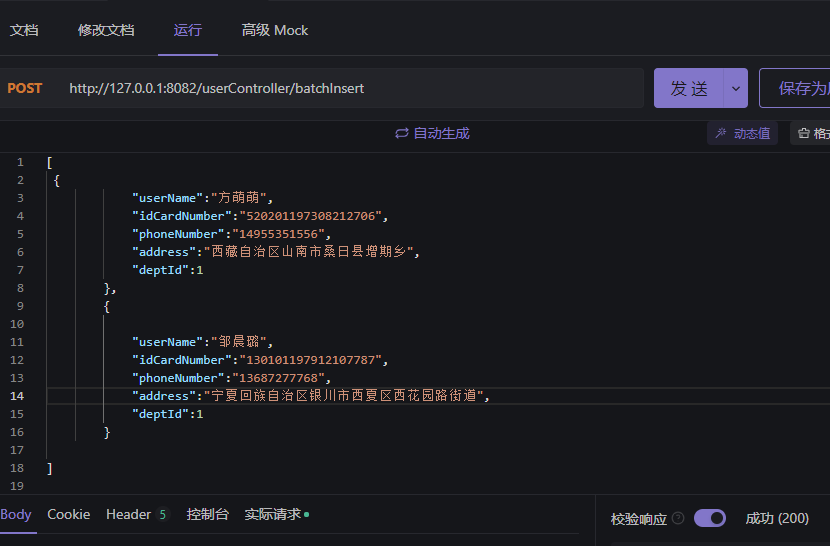View the 实际请求 tab
The width and height of the screenshot is (830, 546).
pyautogui.click(x=273, y=514)
